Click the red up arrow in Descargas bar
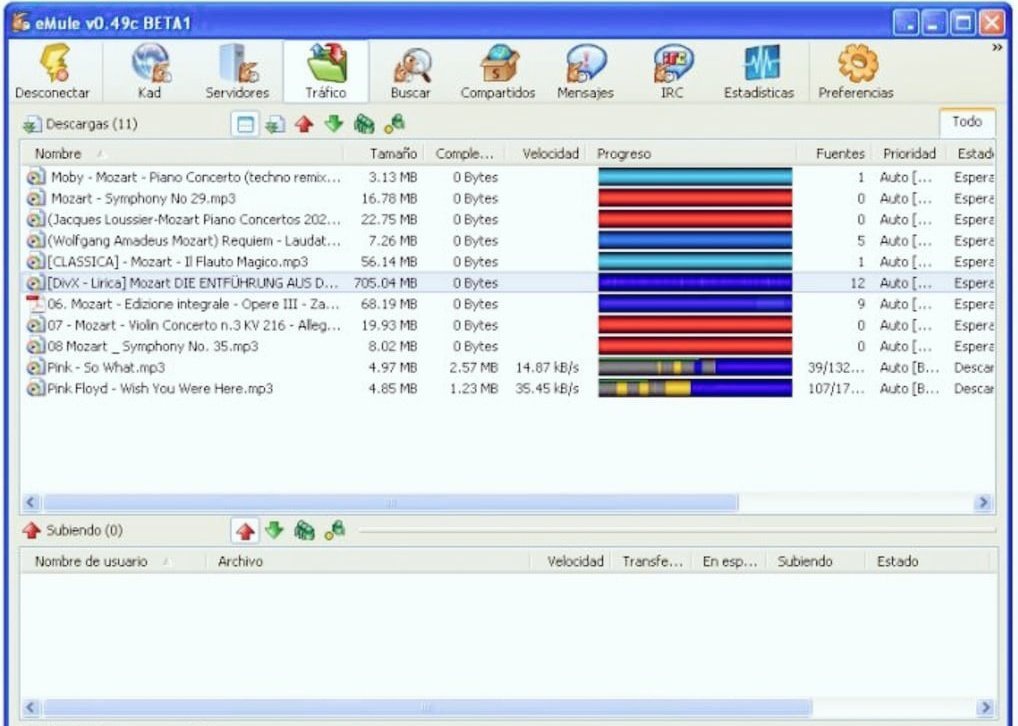Screen dimensions: 1018x726 [x=304, y=123]
